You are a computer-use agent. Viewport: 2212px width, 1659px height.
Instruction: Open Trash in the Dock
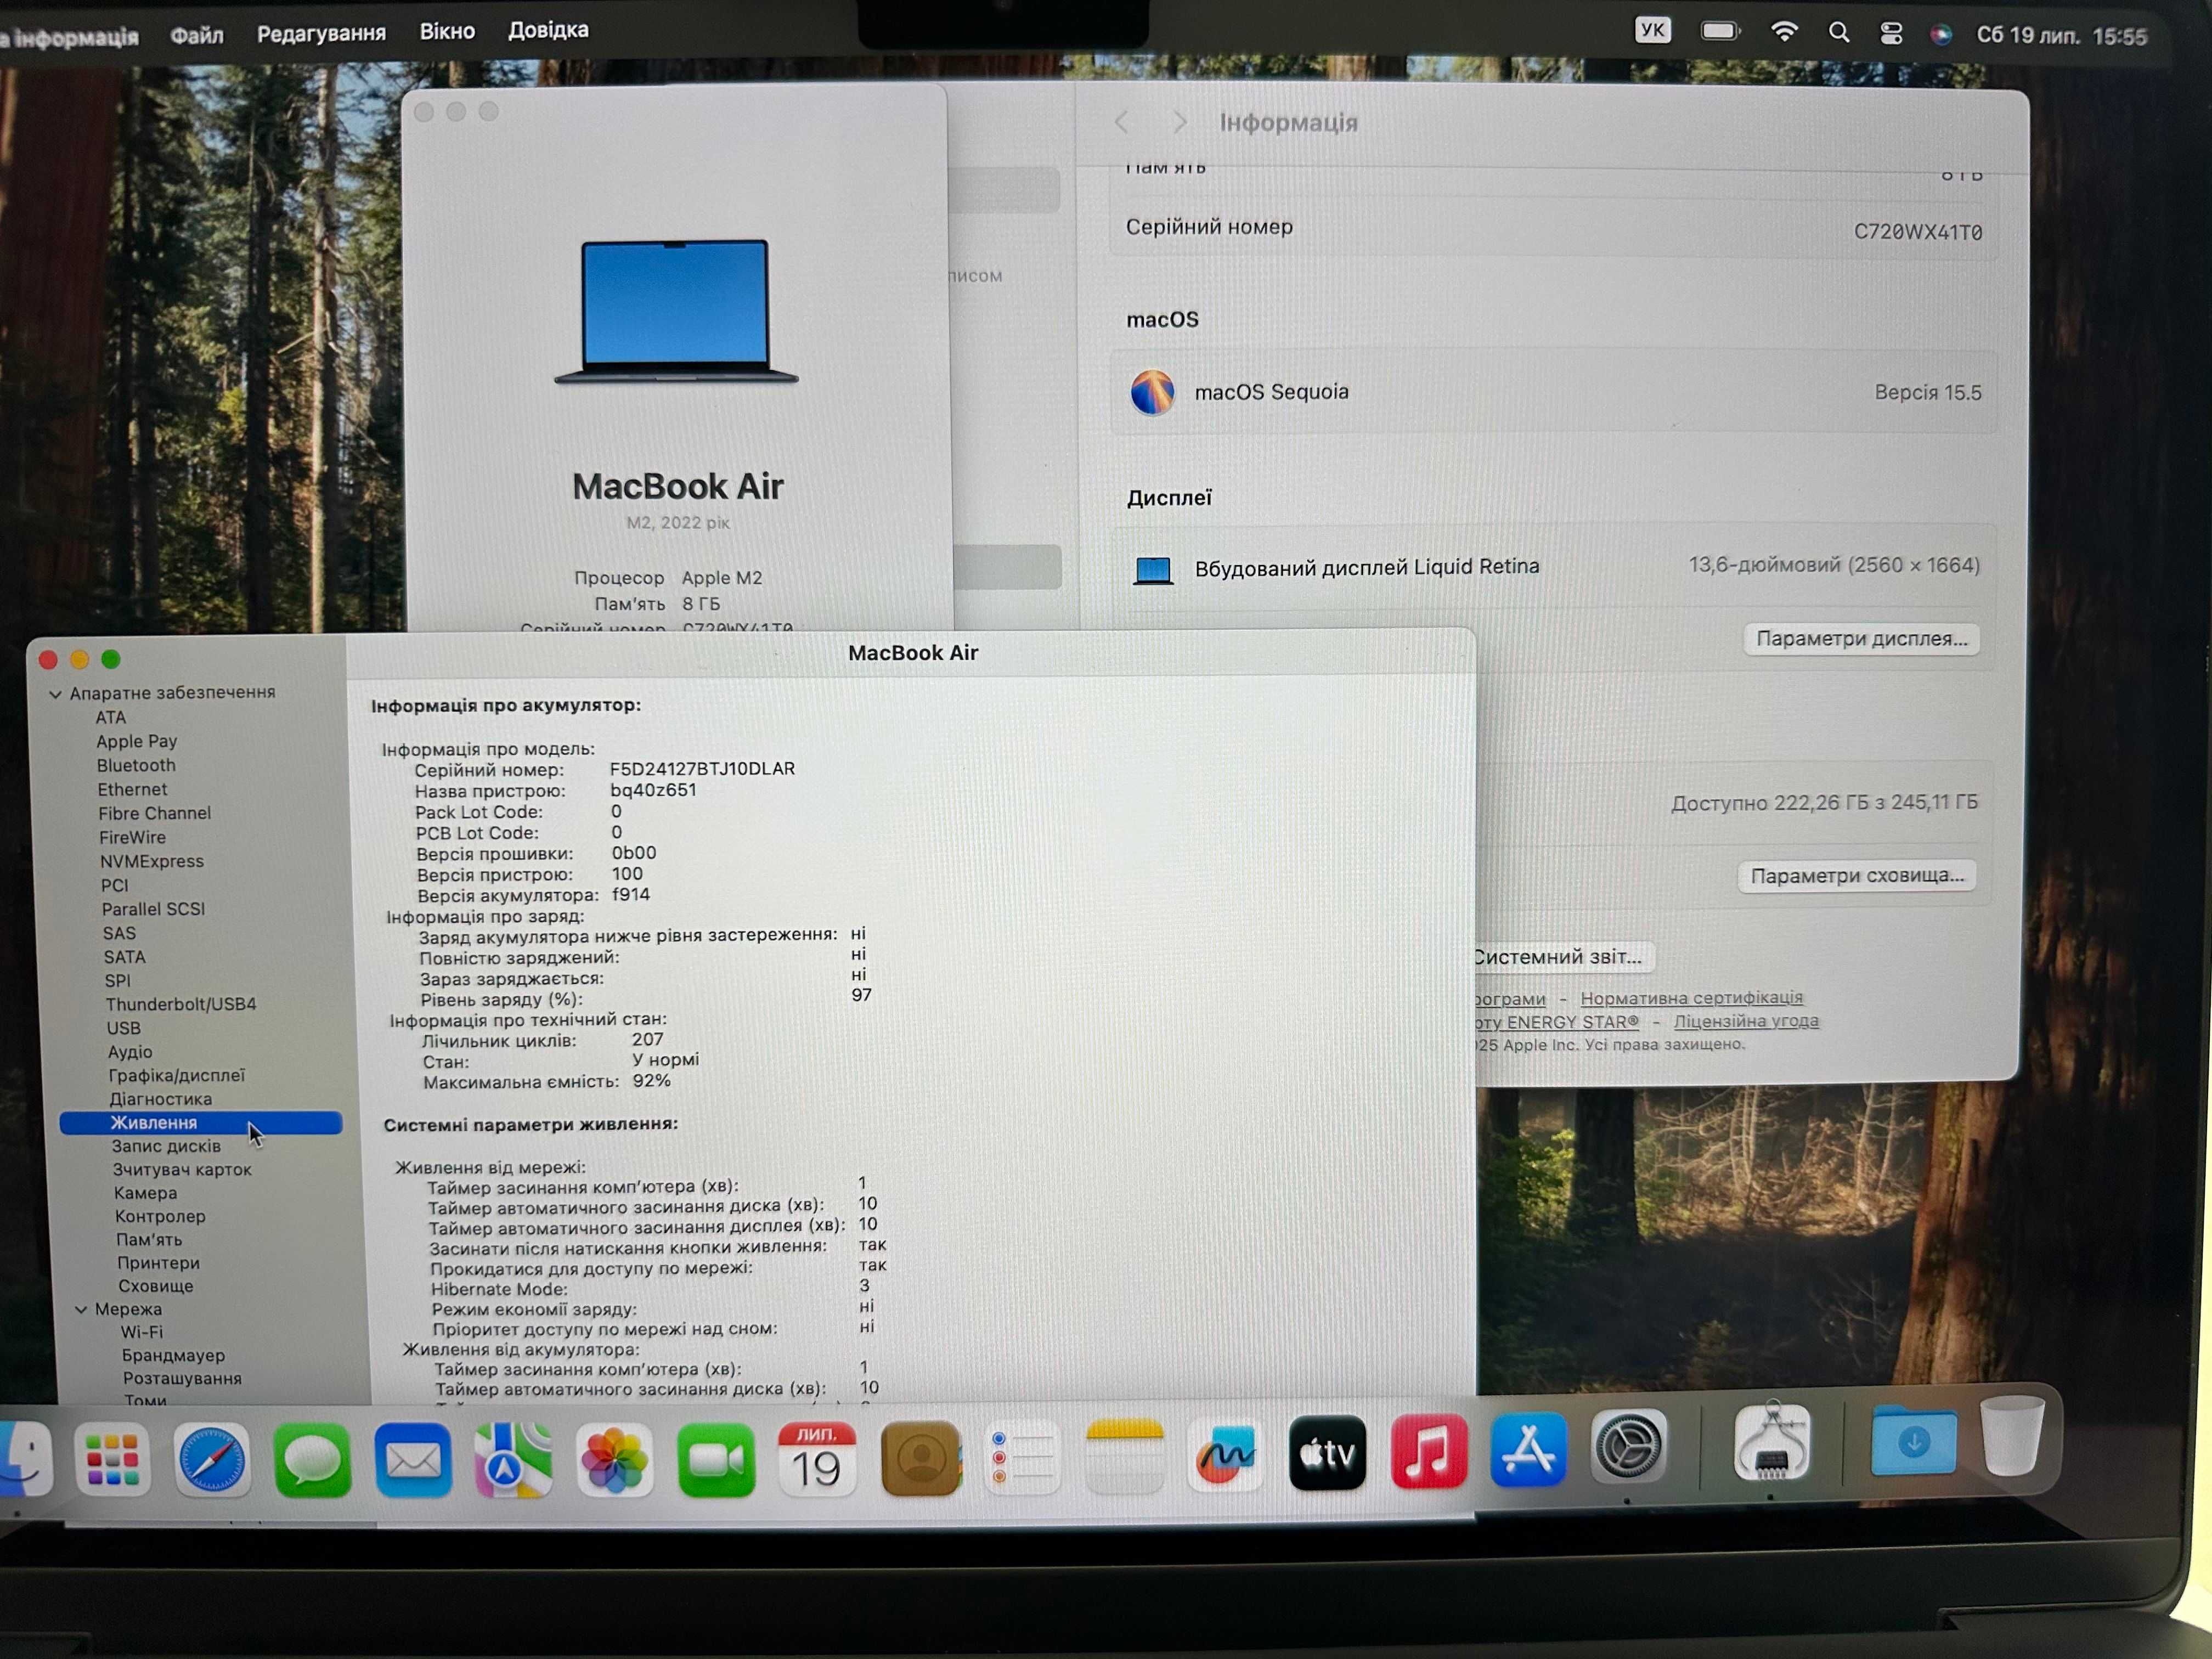2012,1435
